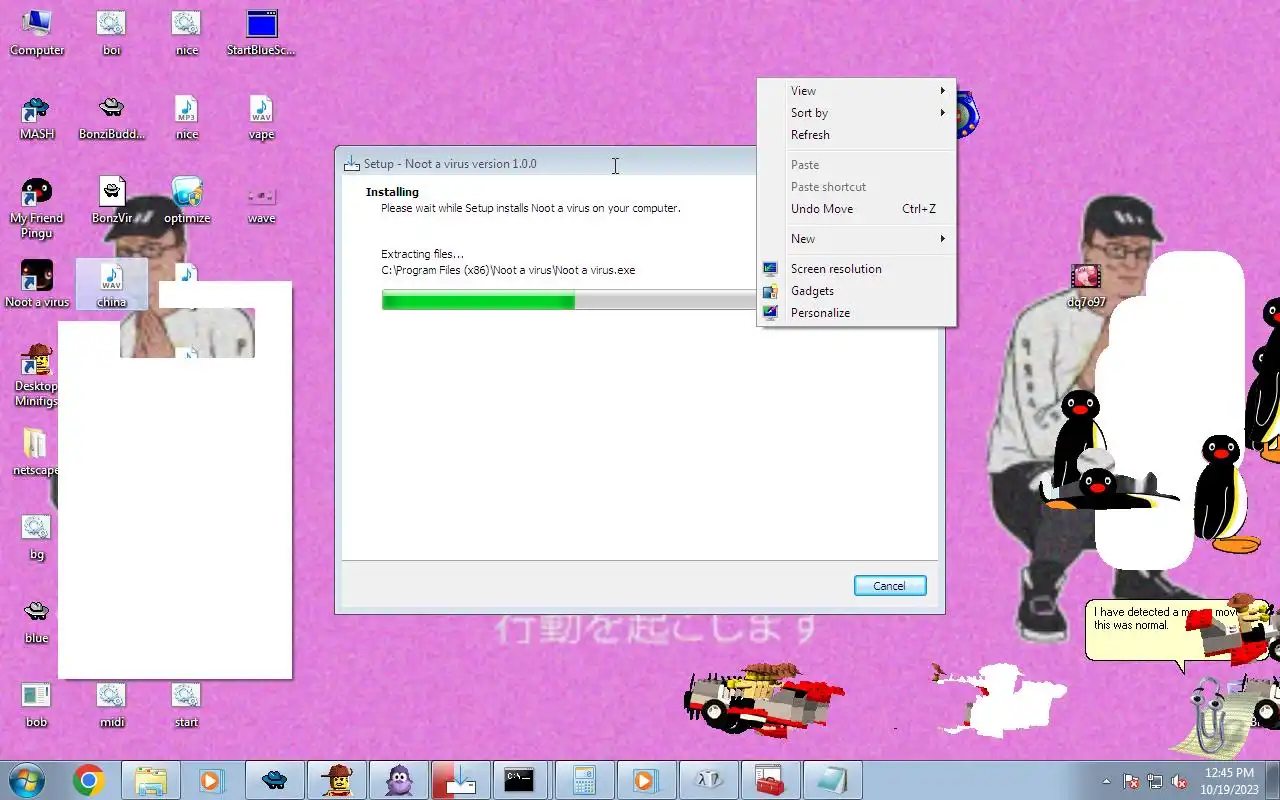The image size is (1280, 800).
Task: Select the blue desktop icon
Action: tap(37, 621)
